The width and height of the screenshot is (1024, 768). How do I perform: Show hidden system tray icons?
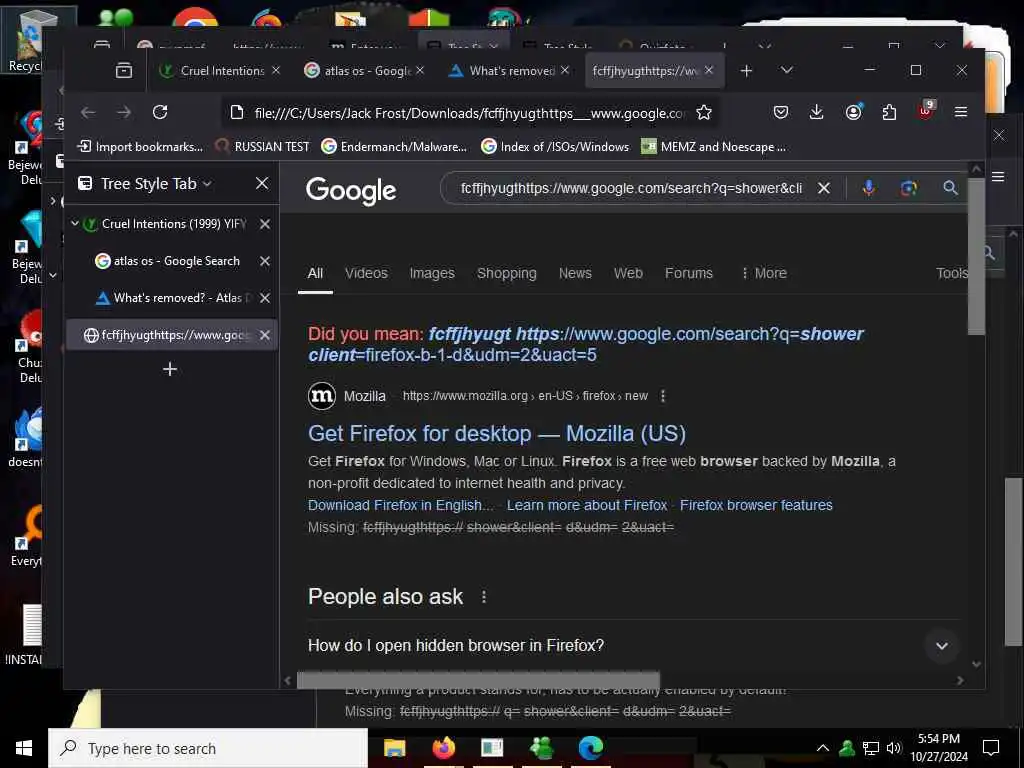[823, 748]
